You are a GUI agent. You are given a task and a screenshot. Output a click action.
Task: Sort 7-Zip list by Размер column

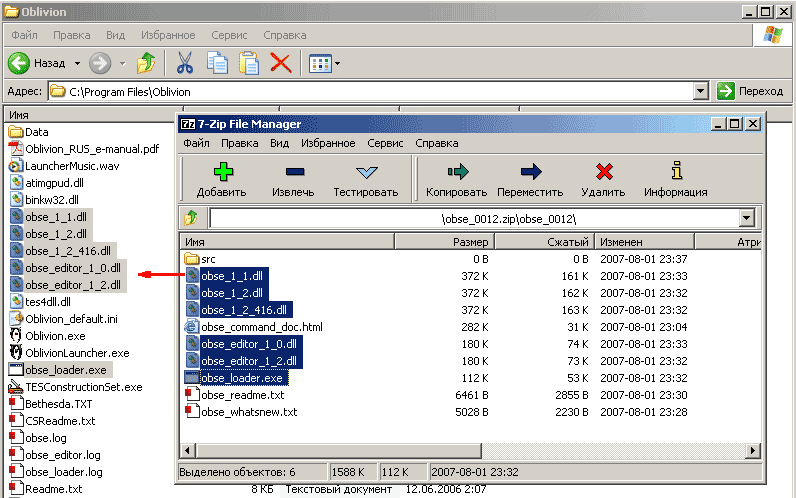[x=444, y=242]
